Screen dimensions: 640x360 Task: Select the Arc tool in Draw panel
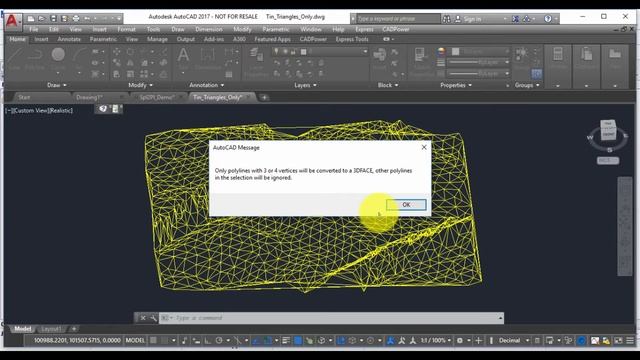click(x=79, y=59)
